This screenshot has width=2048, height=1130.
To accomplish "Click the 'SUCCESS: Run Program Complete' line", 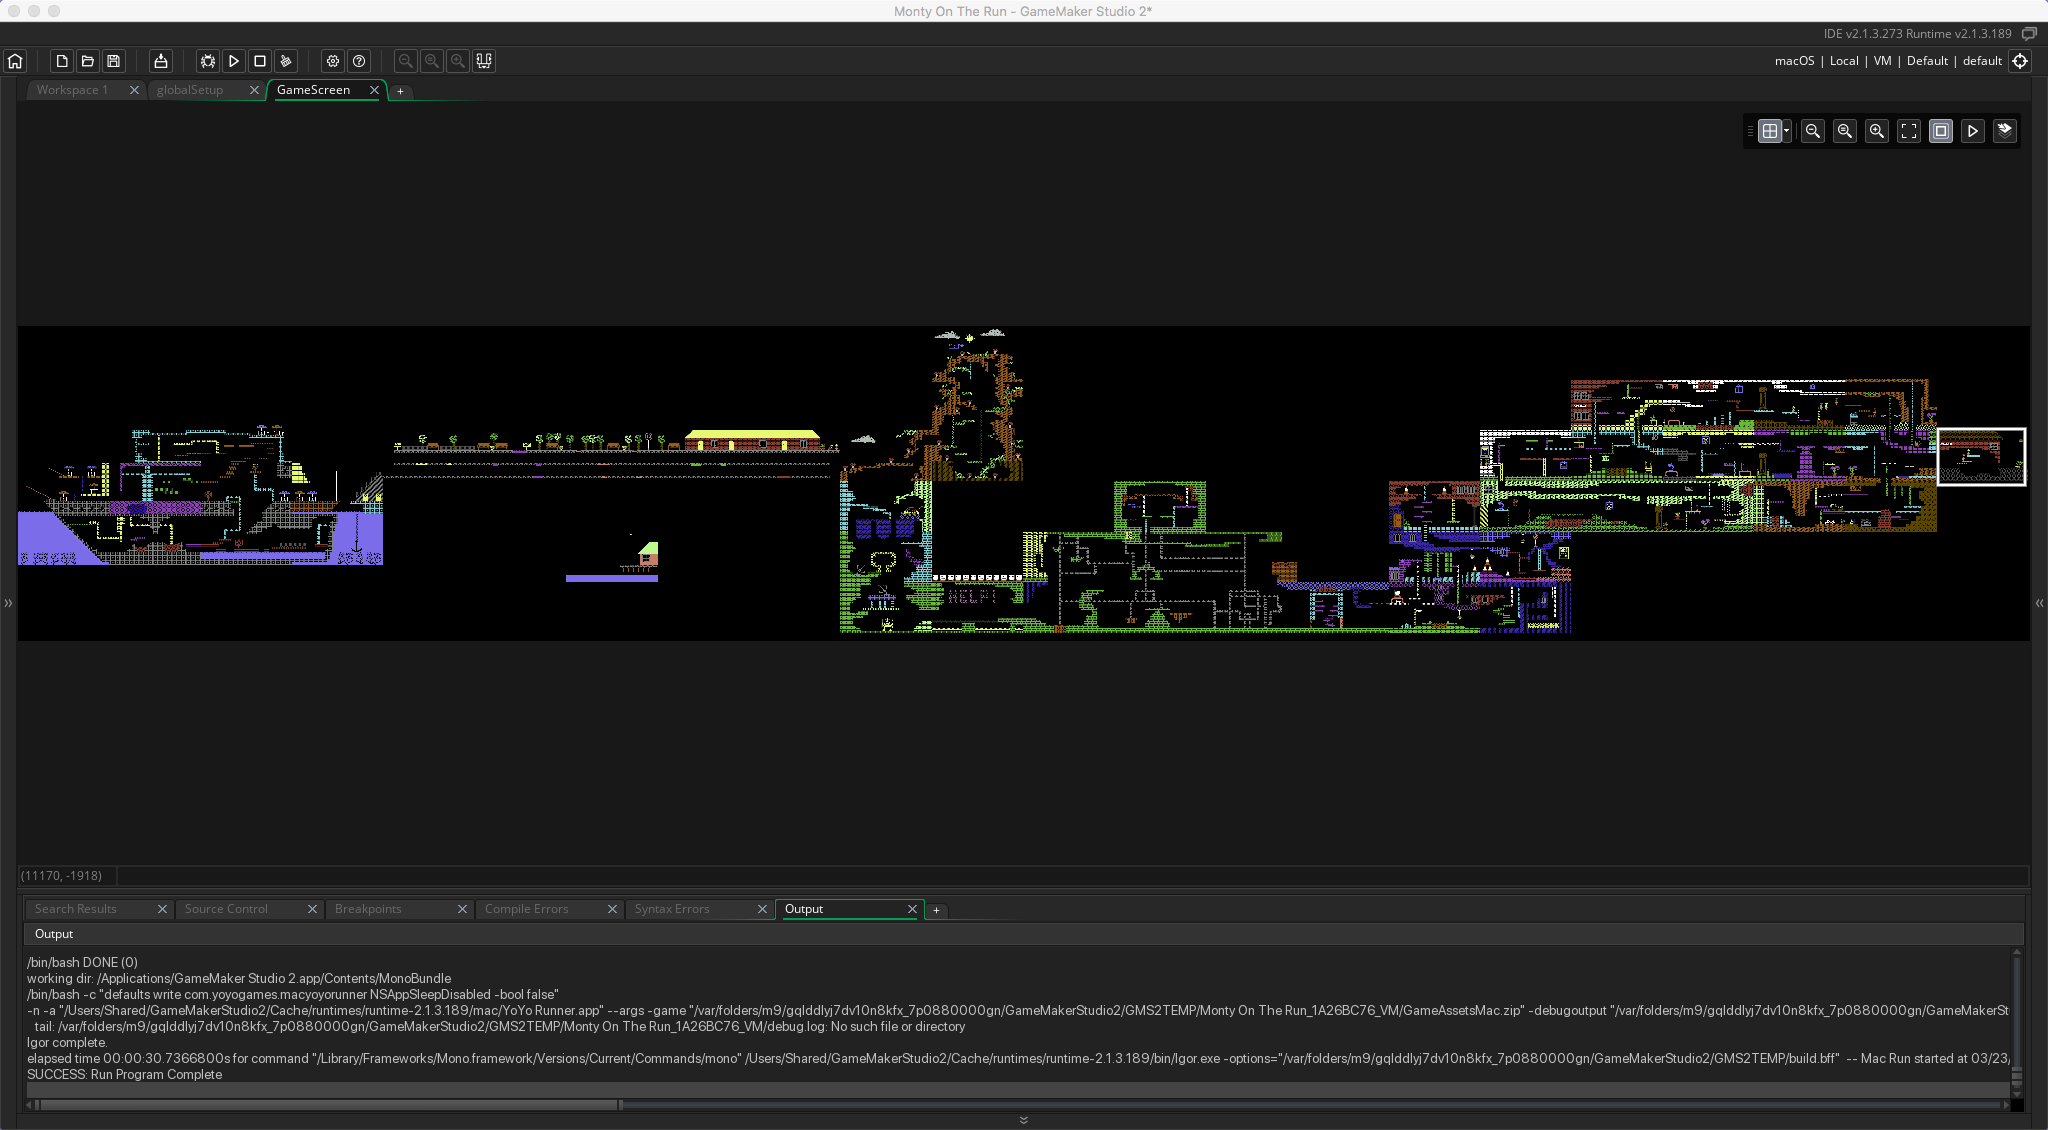I will (x=125, y=1074).
